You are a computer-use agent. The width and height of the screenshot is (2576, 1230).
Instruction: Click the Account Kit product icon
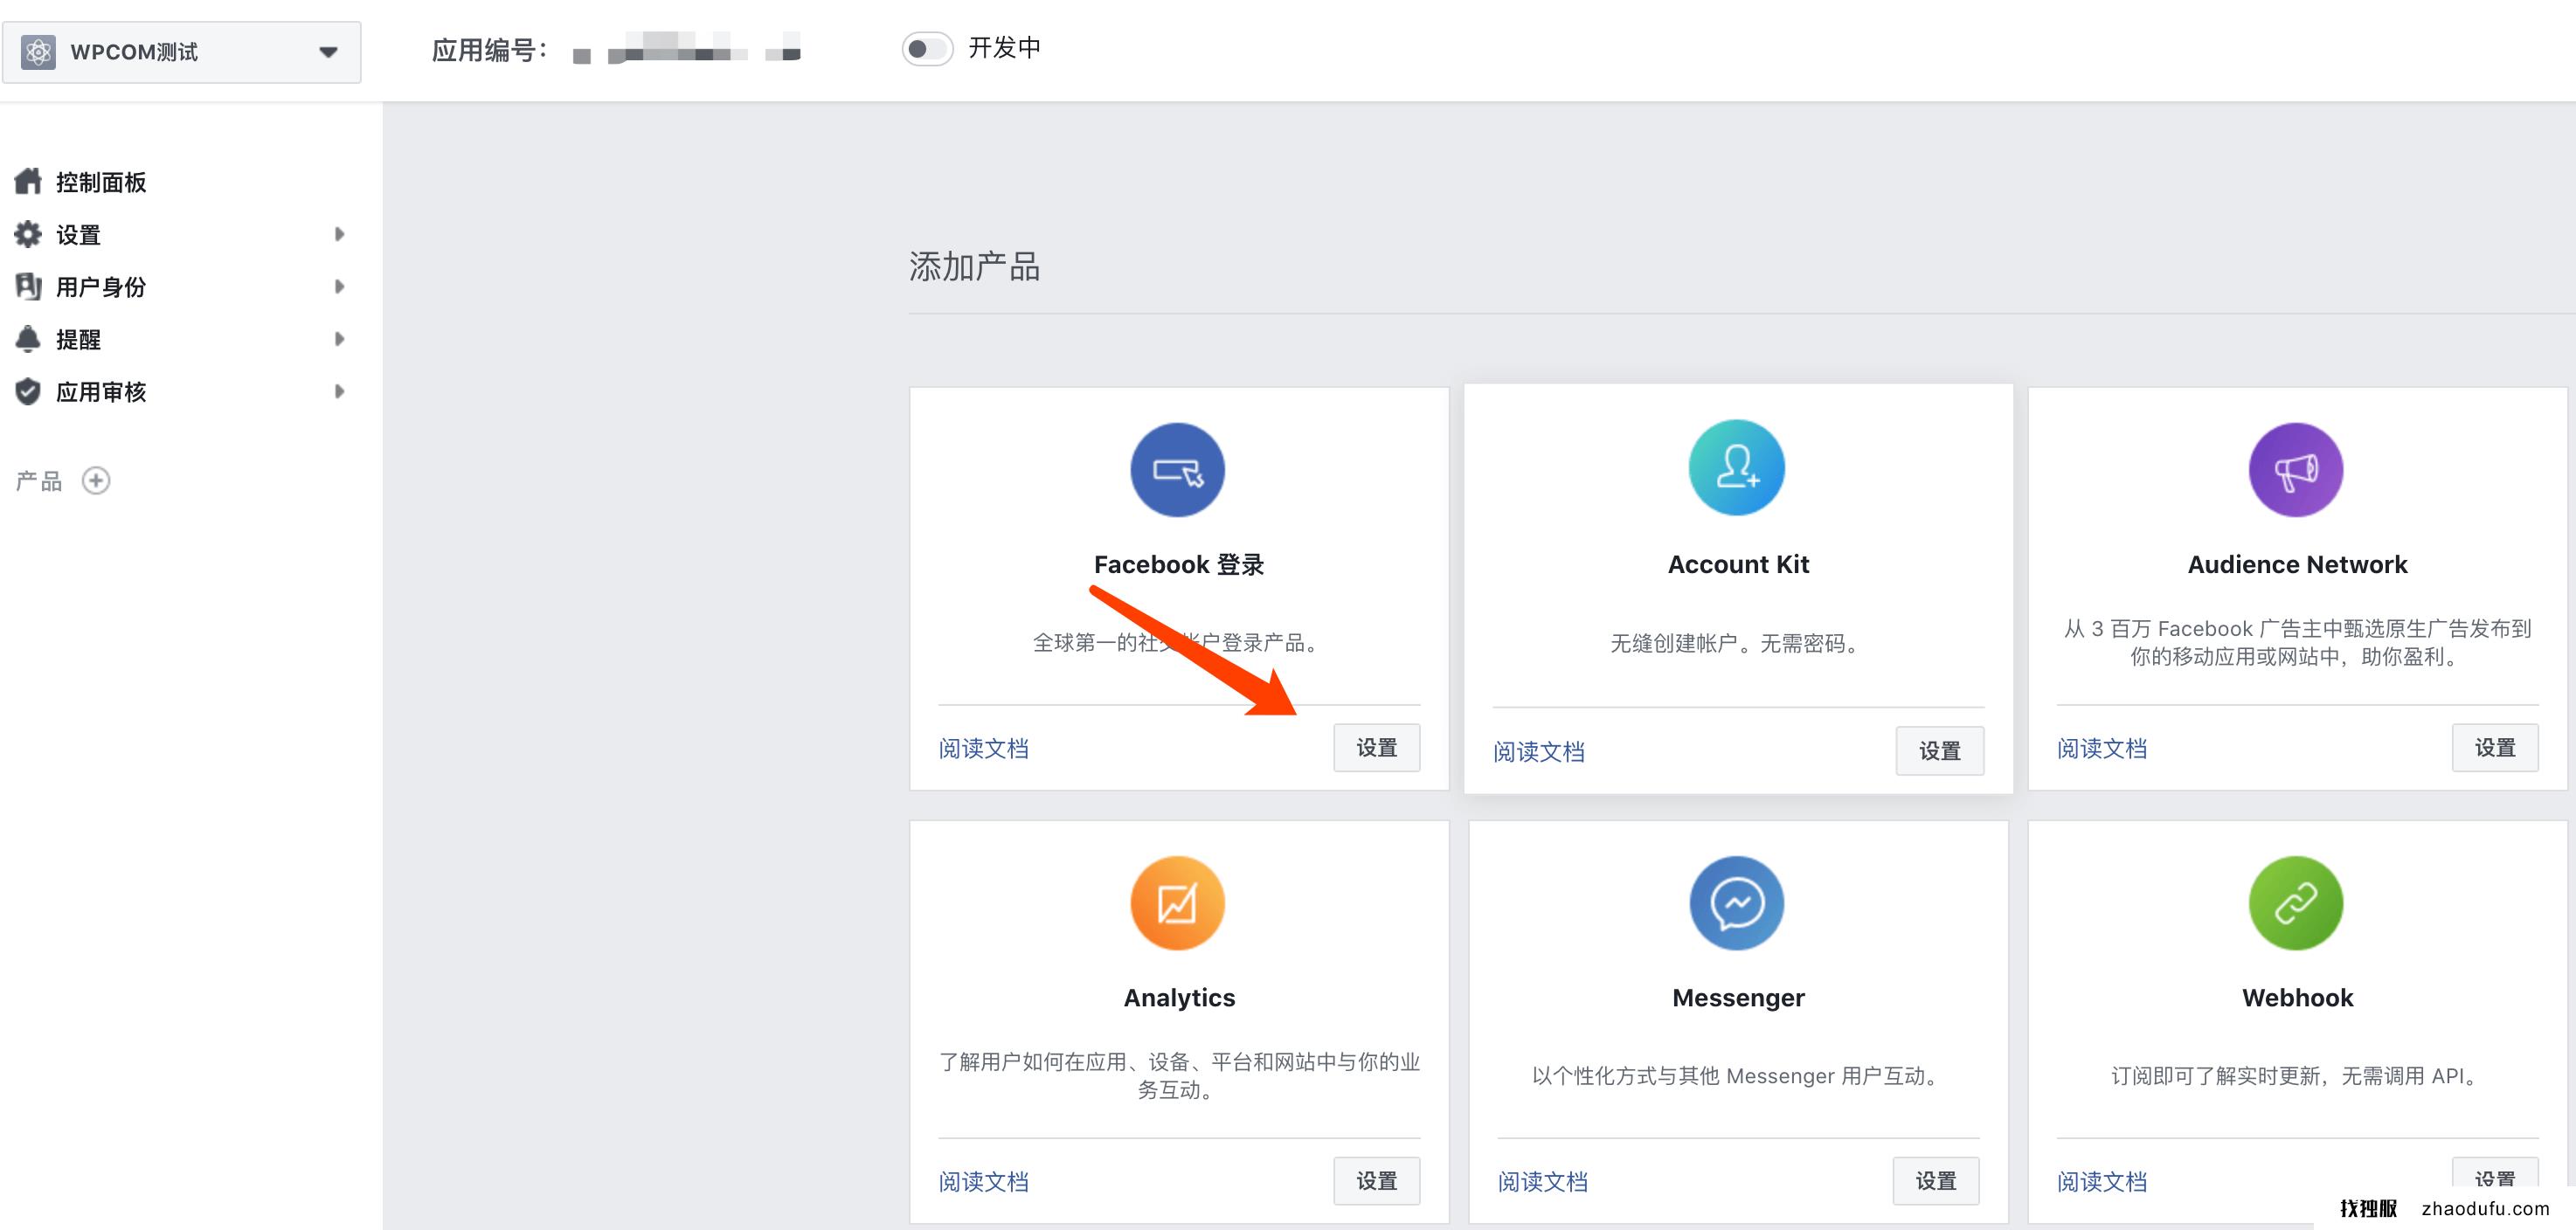[x=1737, y=467]
